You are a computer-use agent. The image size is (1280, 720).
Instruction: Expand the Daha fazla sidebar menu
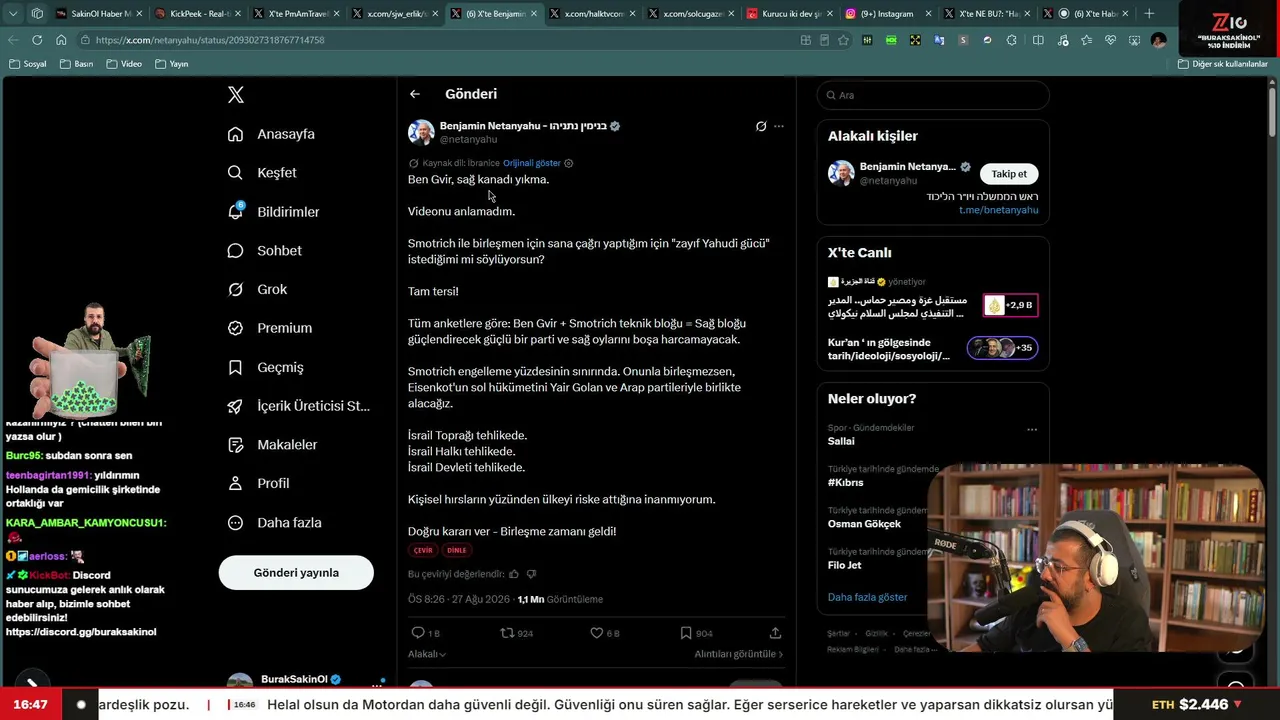click(275, 523)
